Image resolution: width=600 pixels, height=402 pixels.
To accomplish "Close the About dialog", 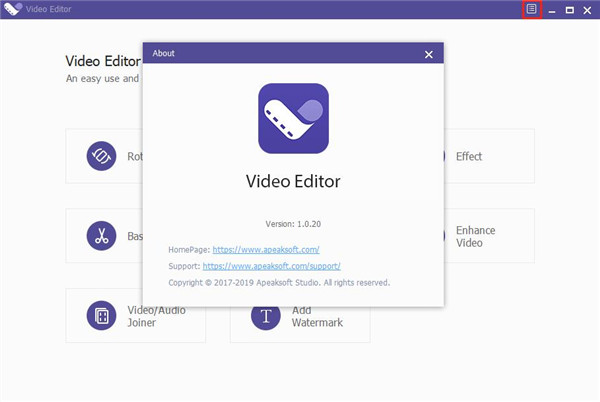I will pos(429,54).
